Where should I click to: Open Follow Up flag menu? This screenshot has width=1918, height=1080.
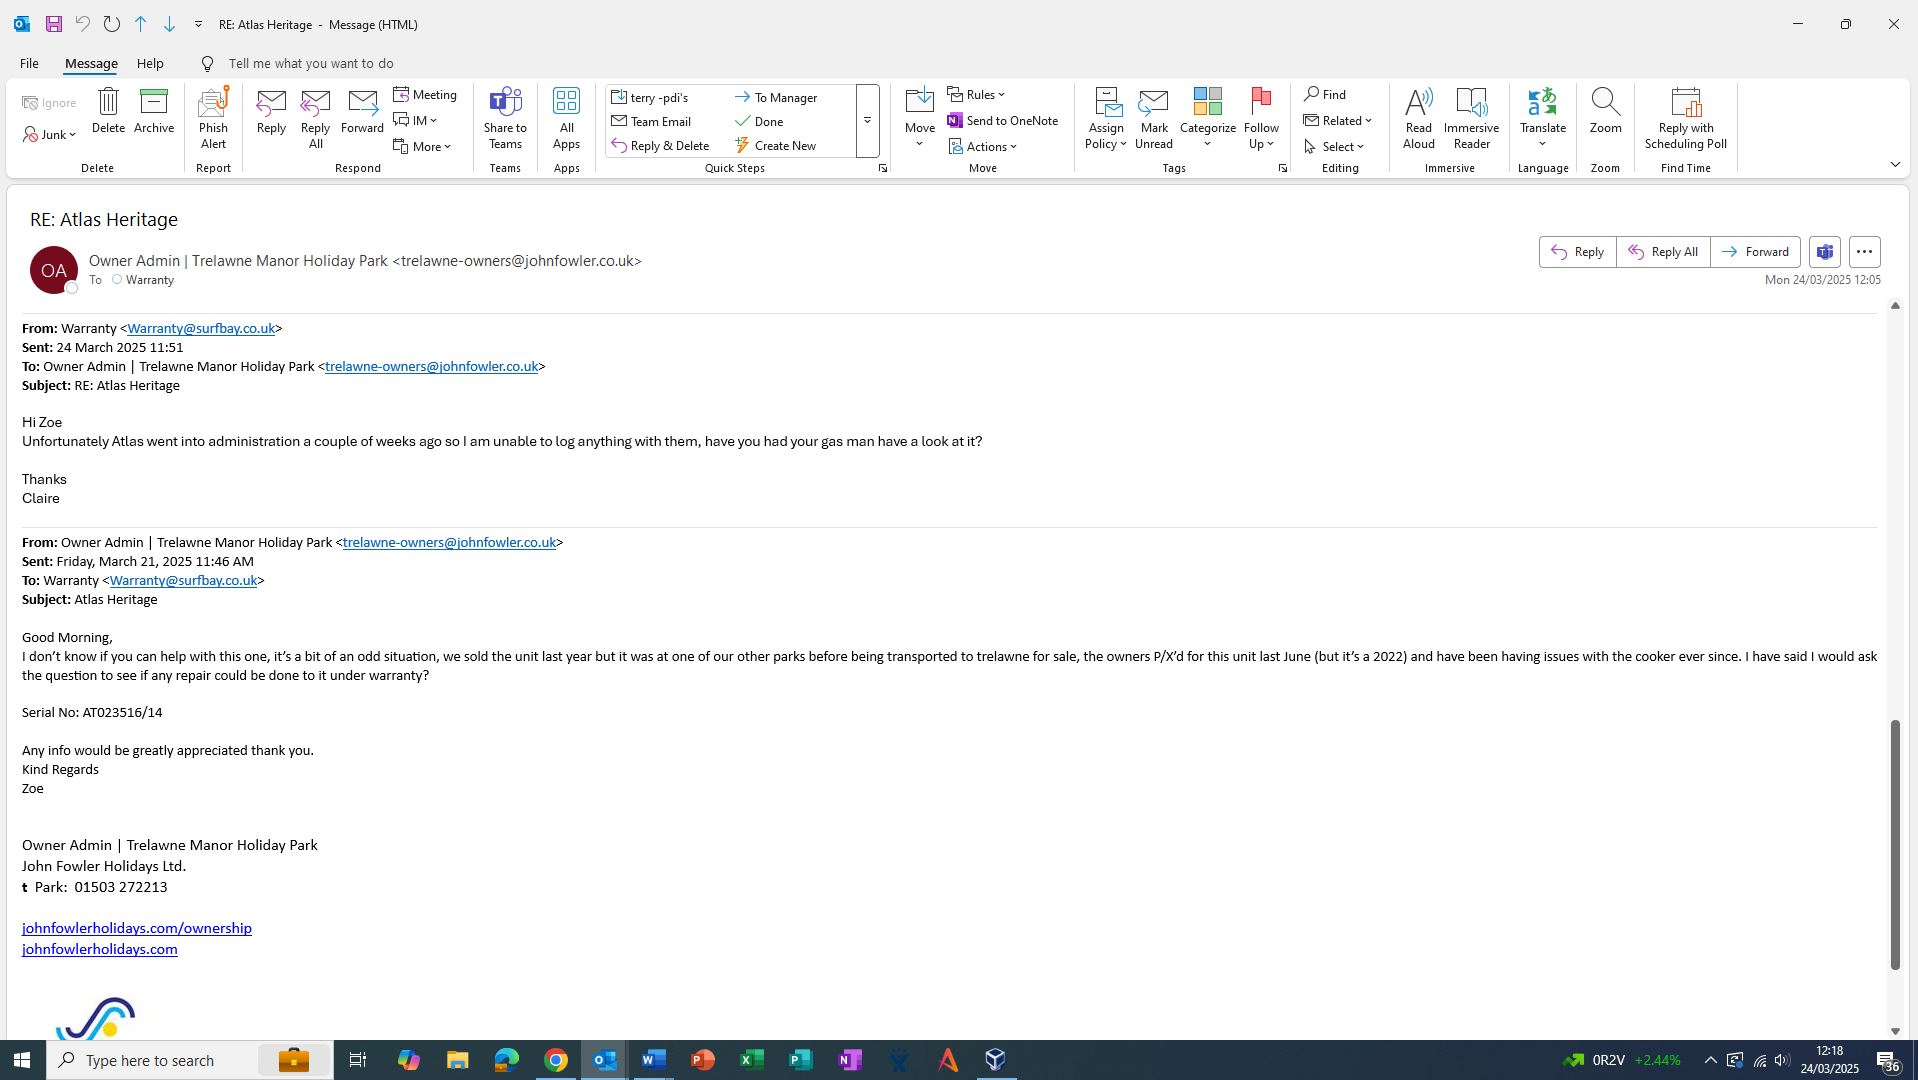coord(1261,118)
